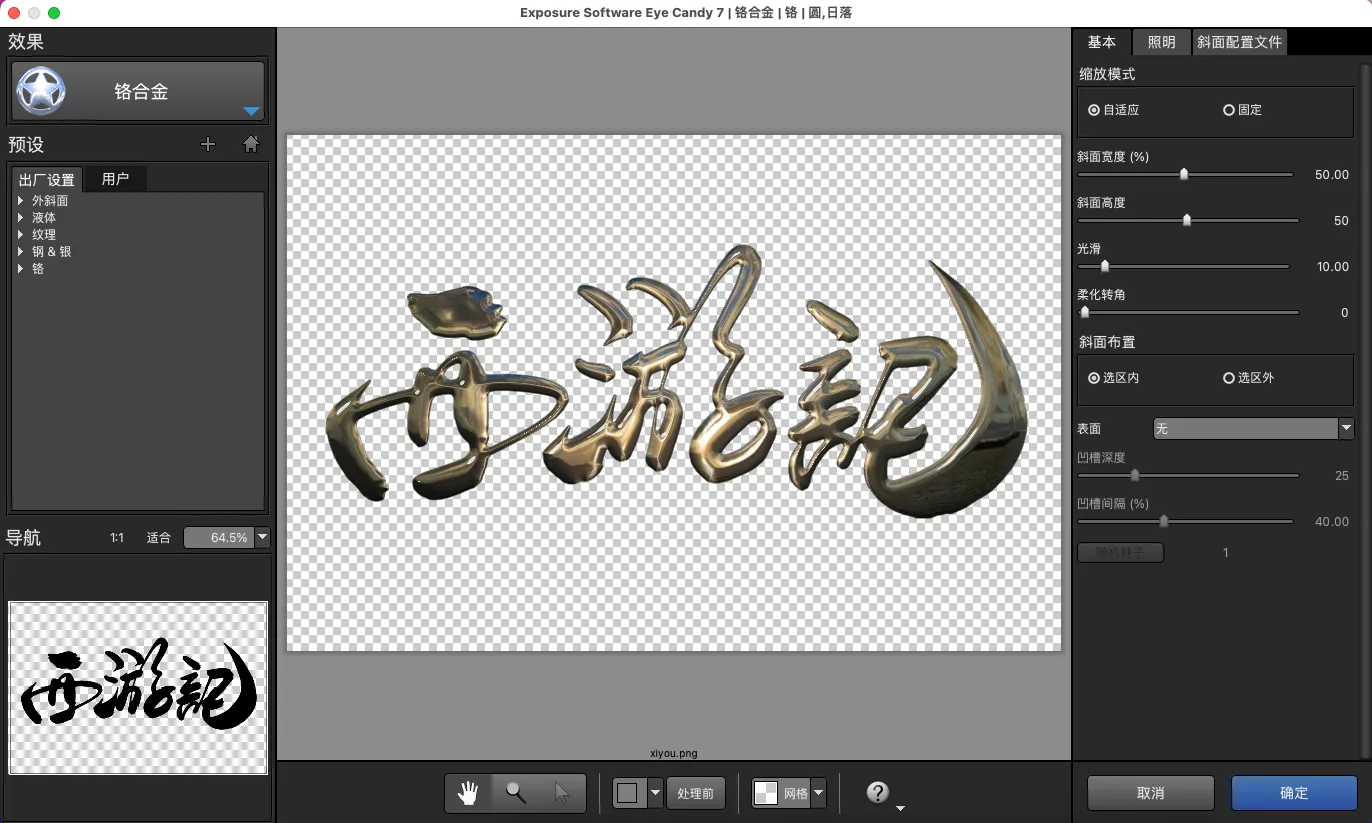Click the background color swatch in toolbar

point(628,793)
